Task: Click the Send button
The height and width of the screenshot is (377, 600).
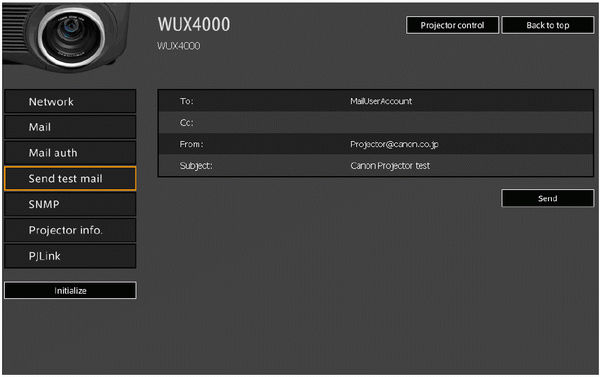Action: pos(548,198)
